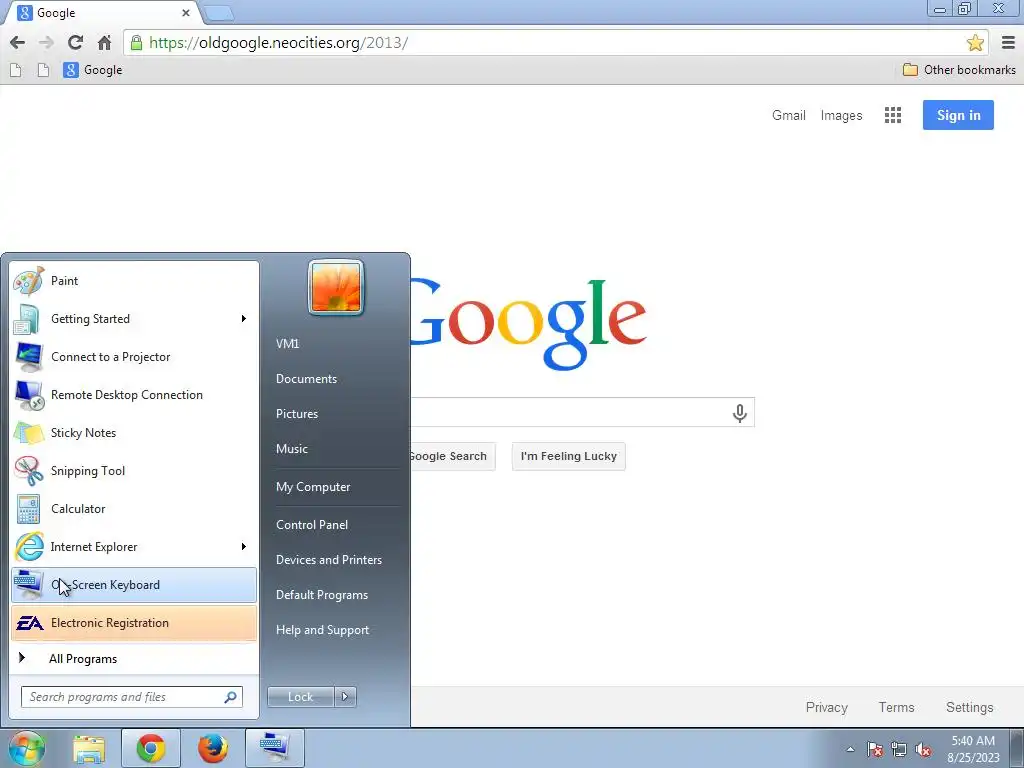
Task: Expand the Getting Started submenu arrow
Action: [x=244, y=319]
